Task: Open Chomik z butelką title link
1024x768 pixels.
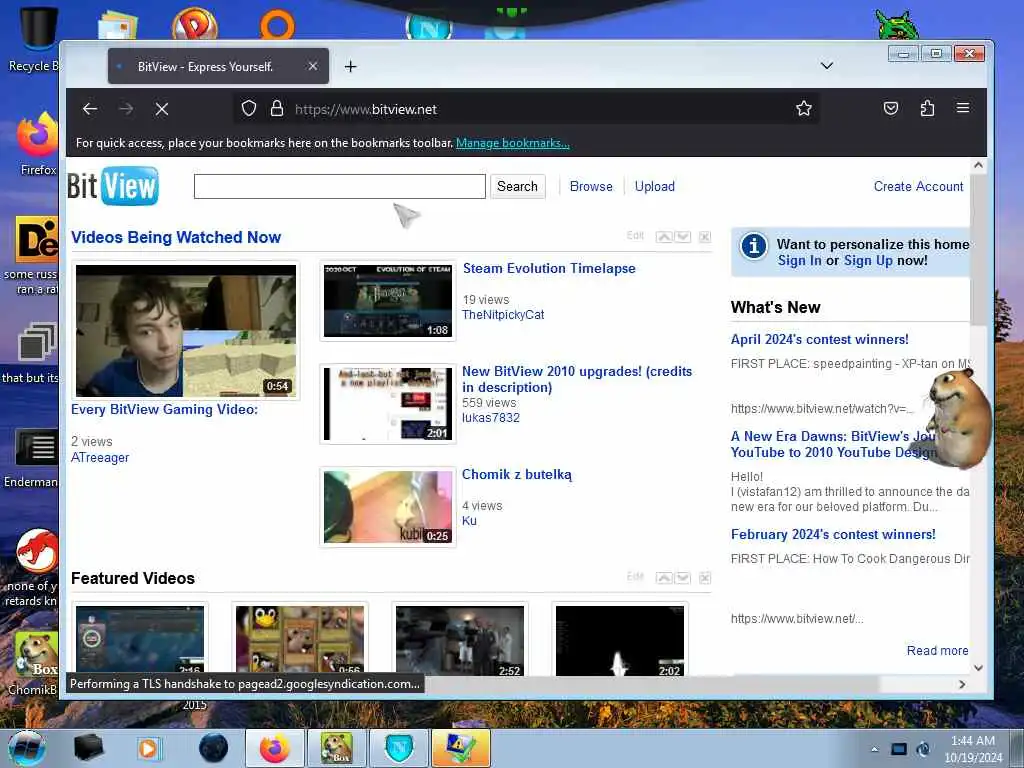Action: tap(517, 475)
